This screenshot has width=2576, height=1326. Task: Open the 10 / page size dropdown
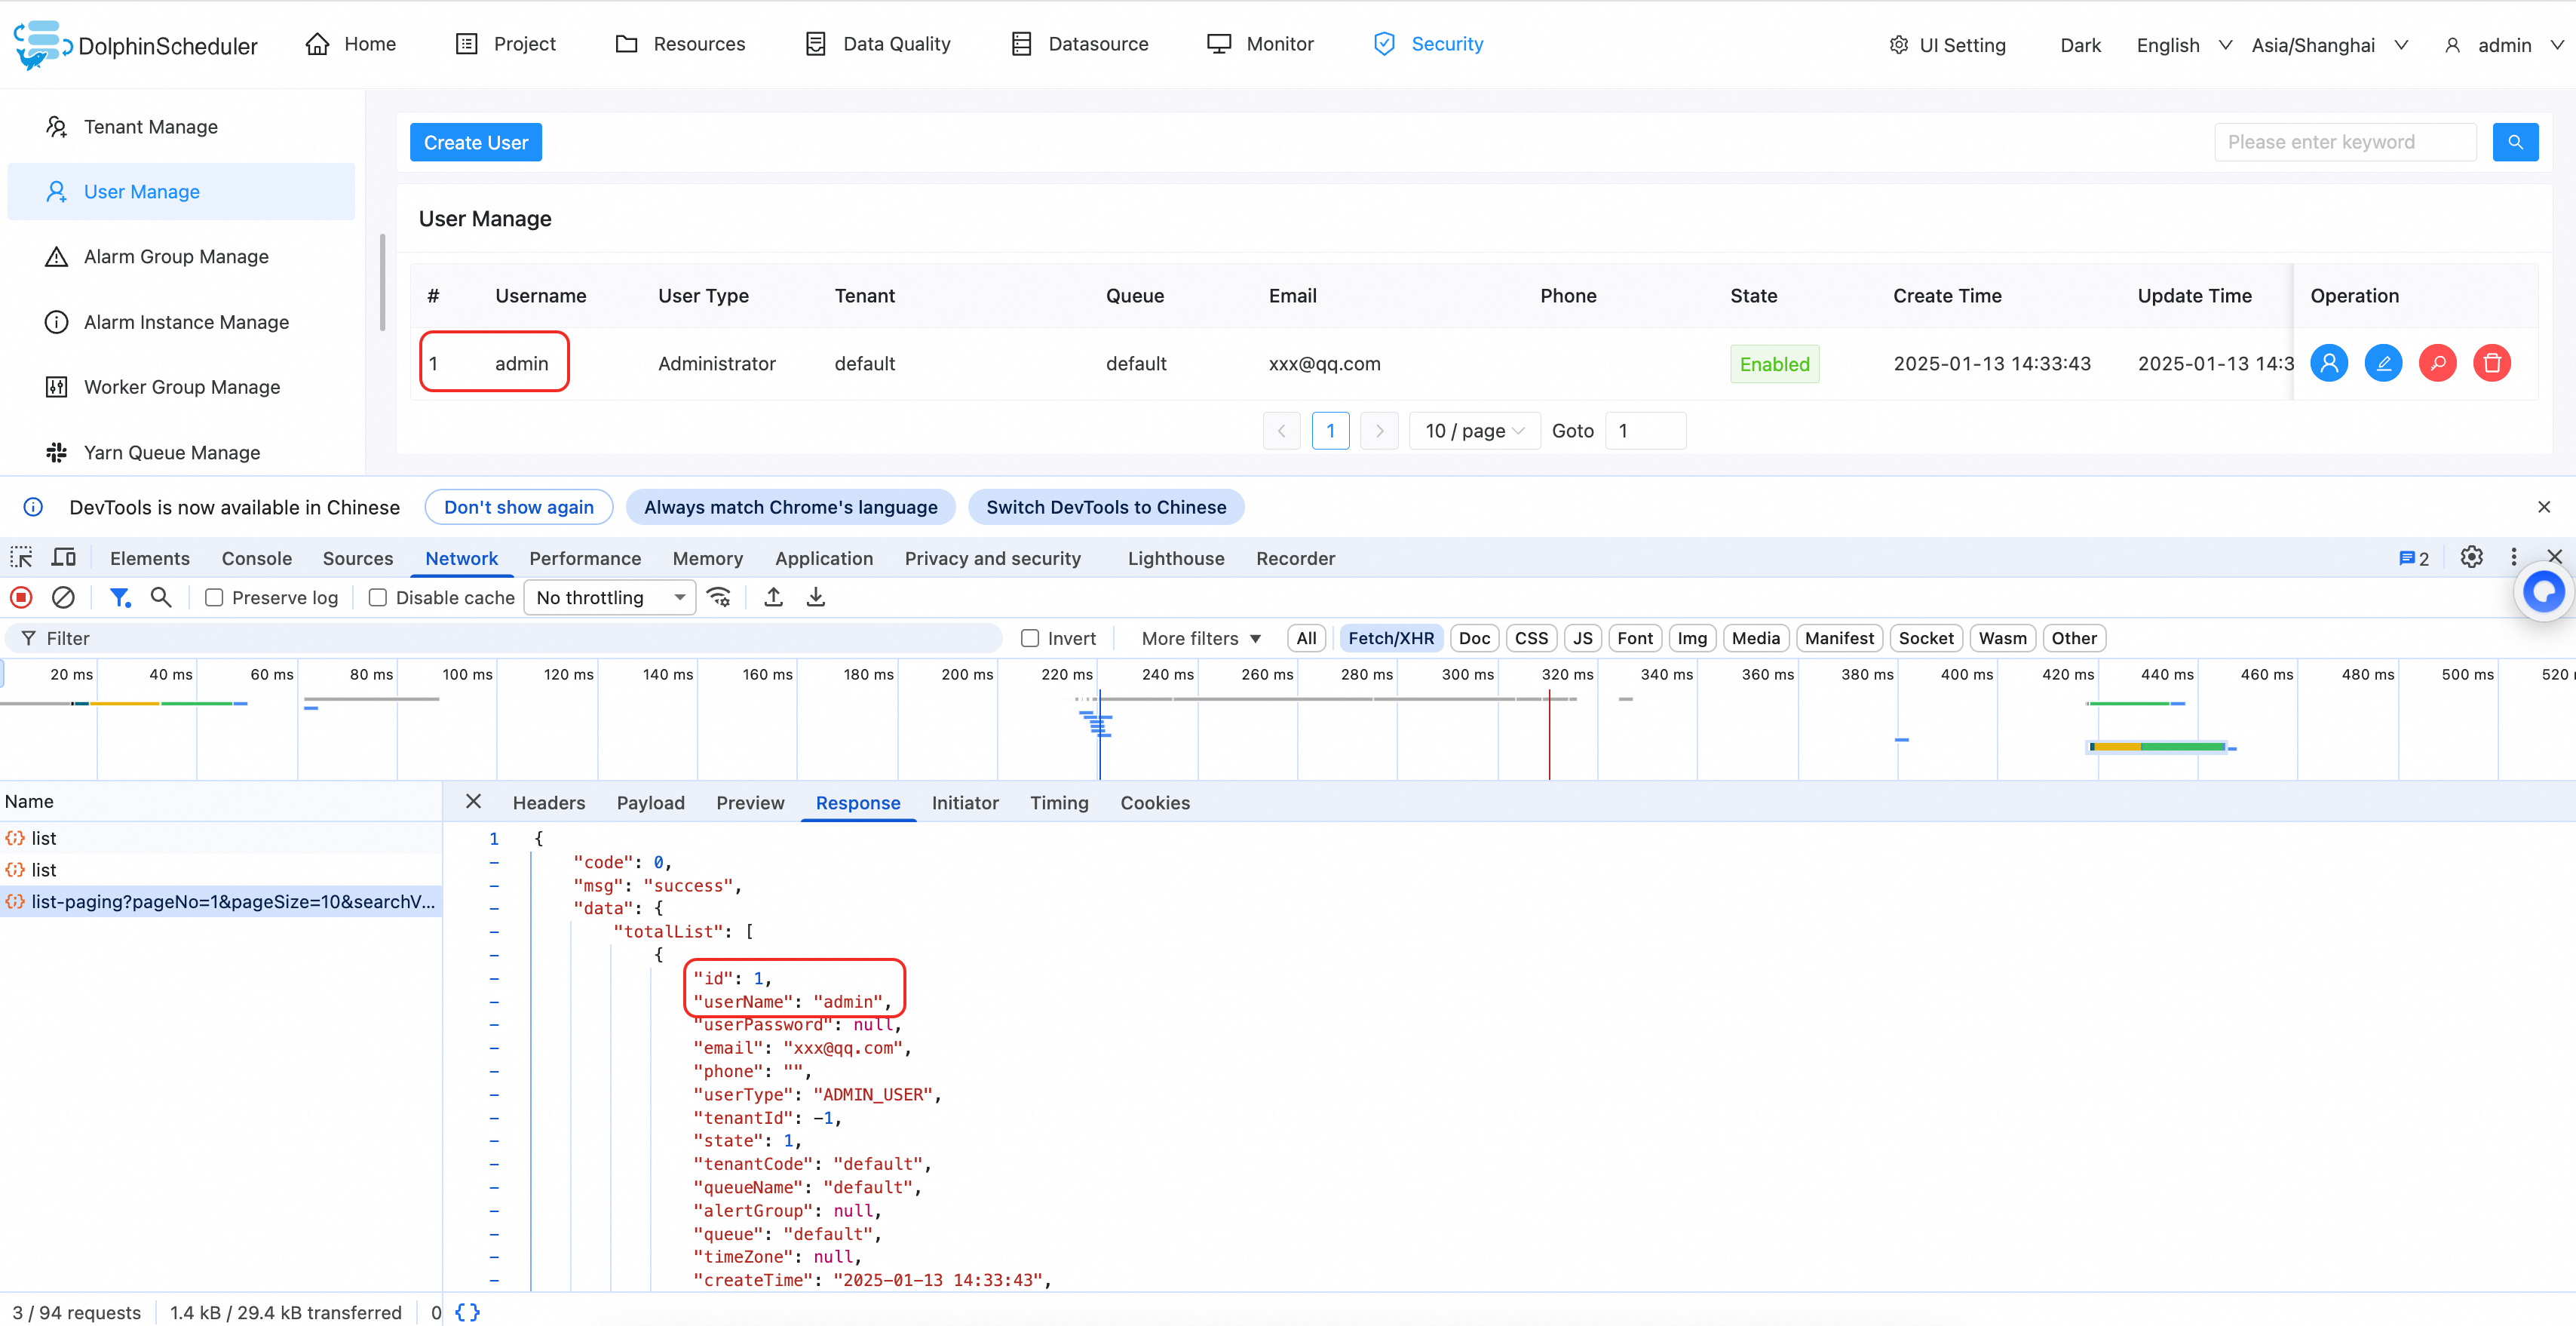[1474, 430]
